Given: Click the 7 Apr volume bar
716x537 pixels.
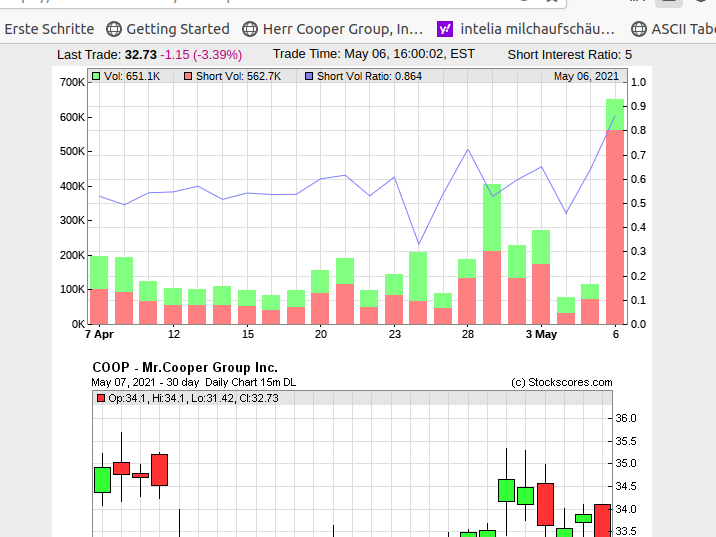Looking at the screenshot, I should click(99, 290).
